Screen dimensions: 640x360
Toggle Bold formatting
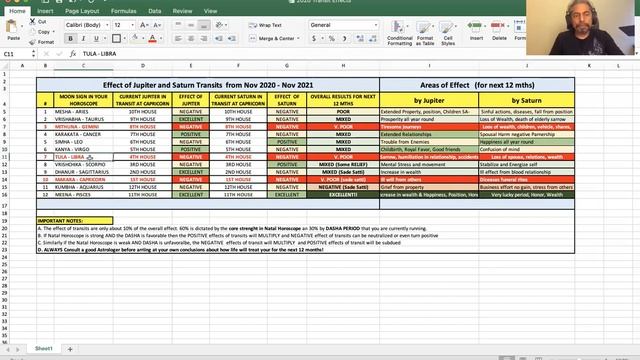click(x=70, y=38)
